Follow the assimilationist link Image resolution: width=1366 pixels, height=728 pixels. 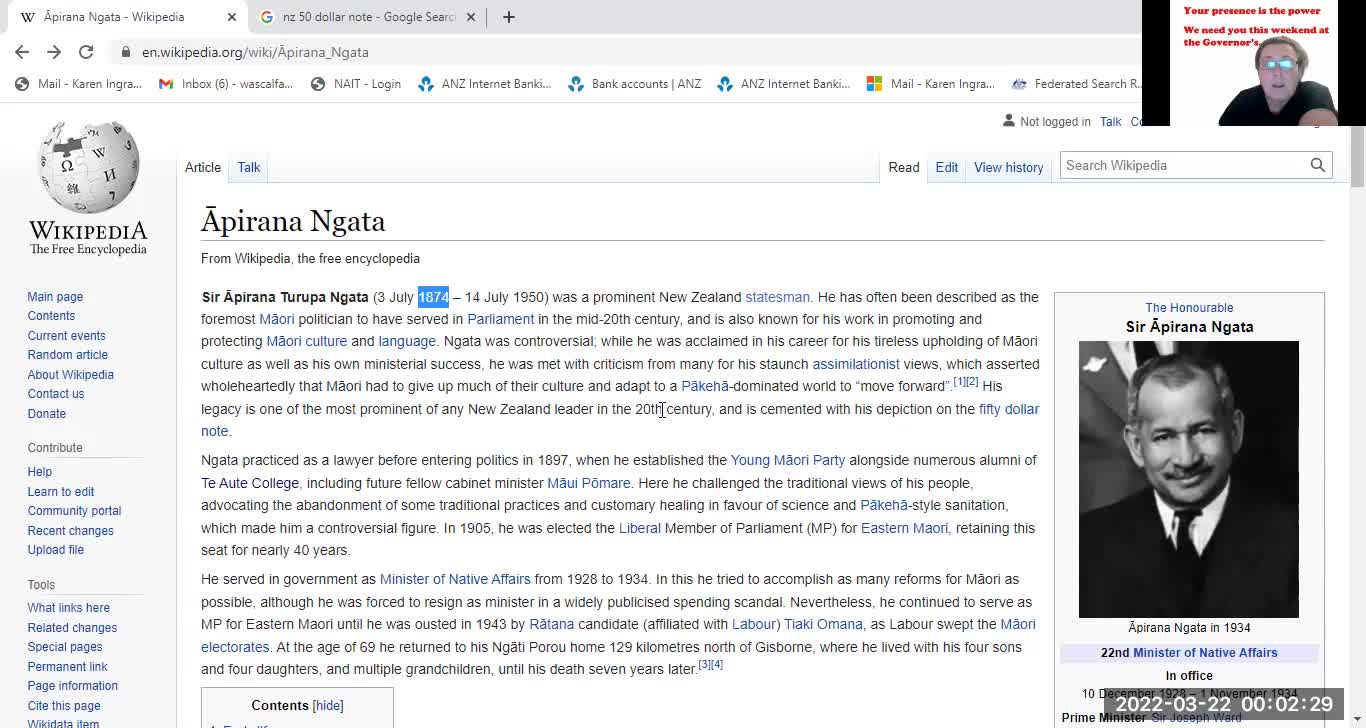point(855,364)
